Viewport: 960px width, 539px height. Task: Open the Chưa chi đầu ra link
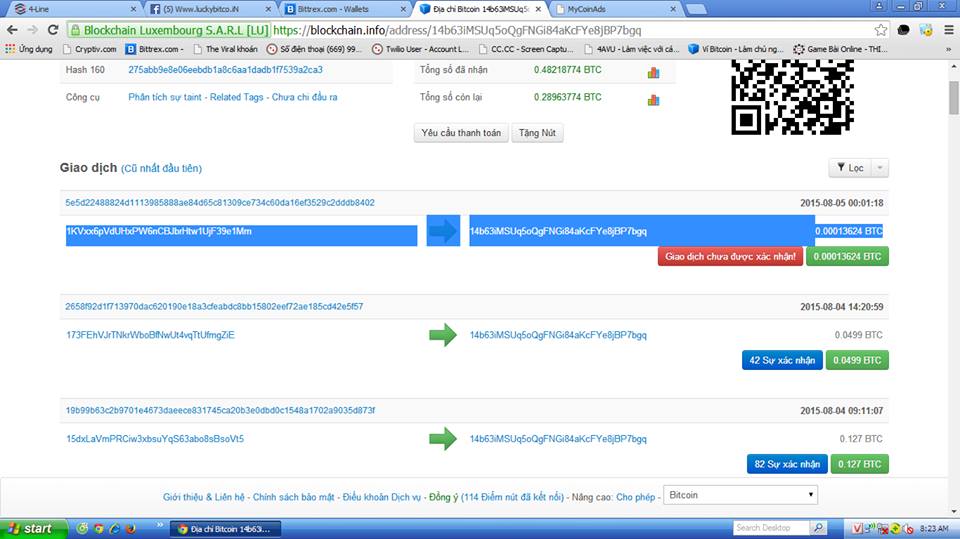pyautogui.click(x=304, y=97)
